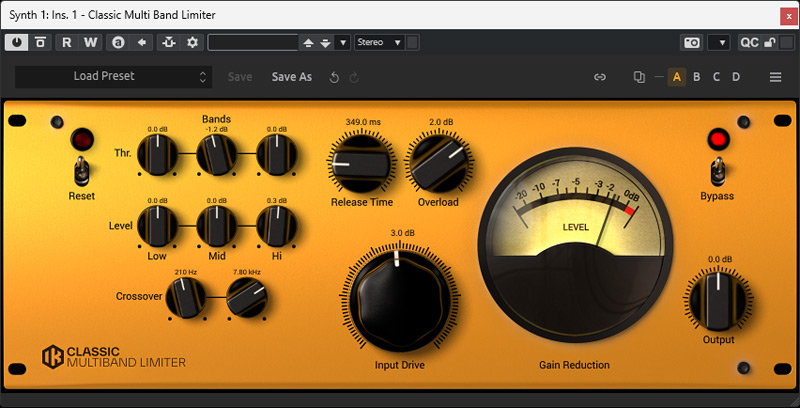The width and height of the screenshot is (800, 408).
Task: Click the copy A to B icon
Action: [639, 77]
